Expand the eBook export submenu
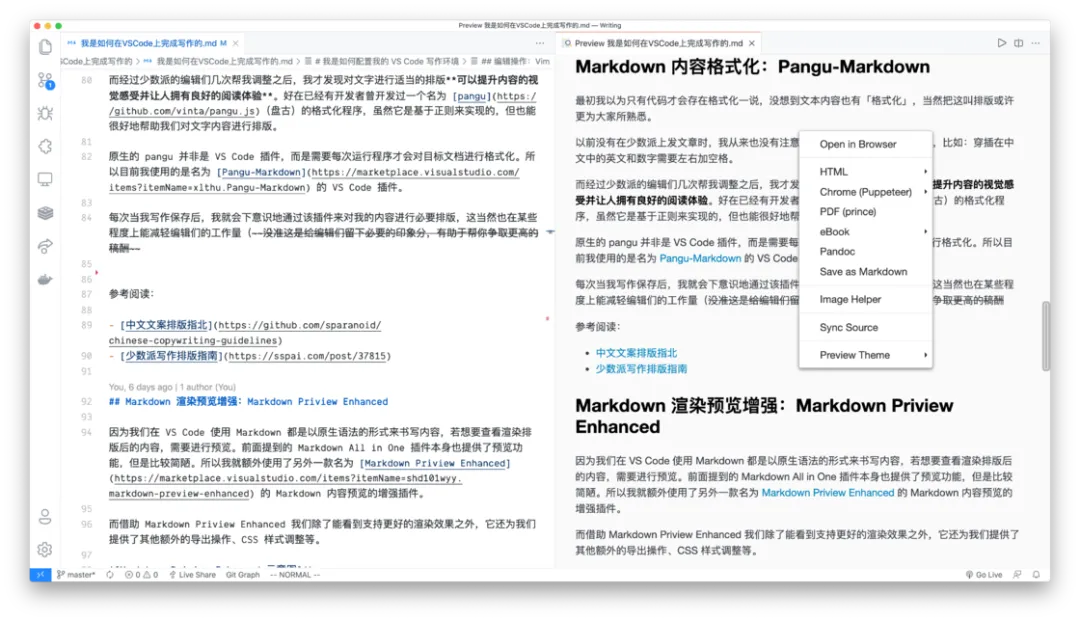Viewport: 1080px width, 621px height. point(866,231)
